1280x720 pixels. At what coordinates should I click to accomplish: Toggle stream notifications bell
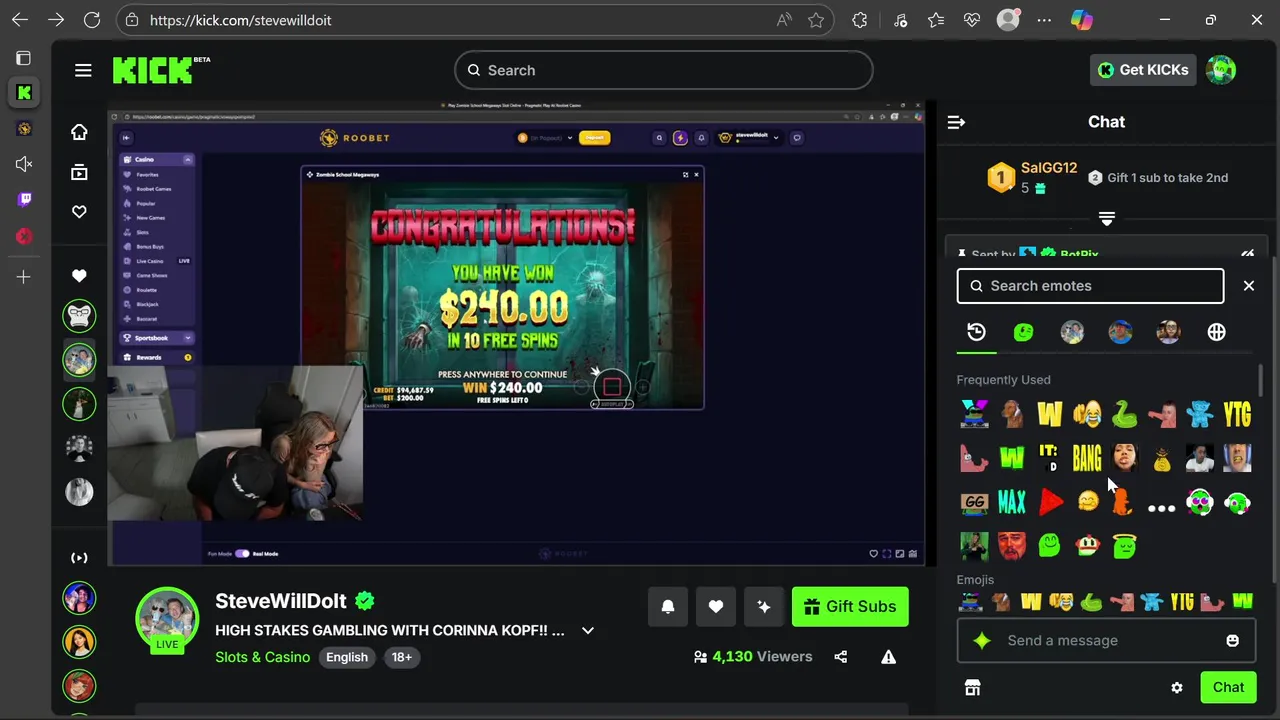pyautogui.click(x=668, y=606)
